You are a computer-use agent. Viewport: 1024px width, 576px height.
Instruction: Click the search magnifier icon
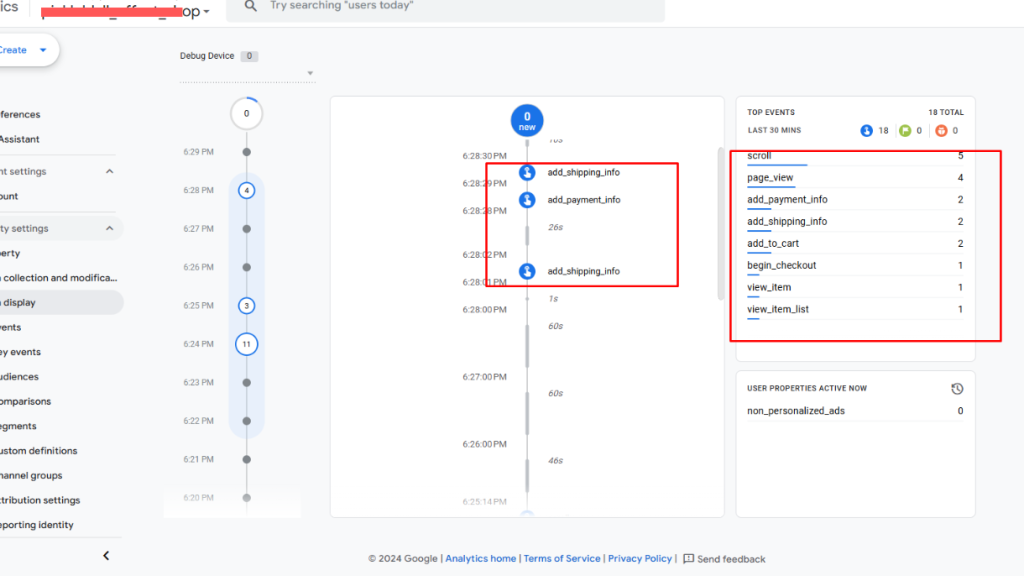pyautogui.click(x=251, y=6)
